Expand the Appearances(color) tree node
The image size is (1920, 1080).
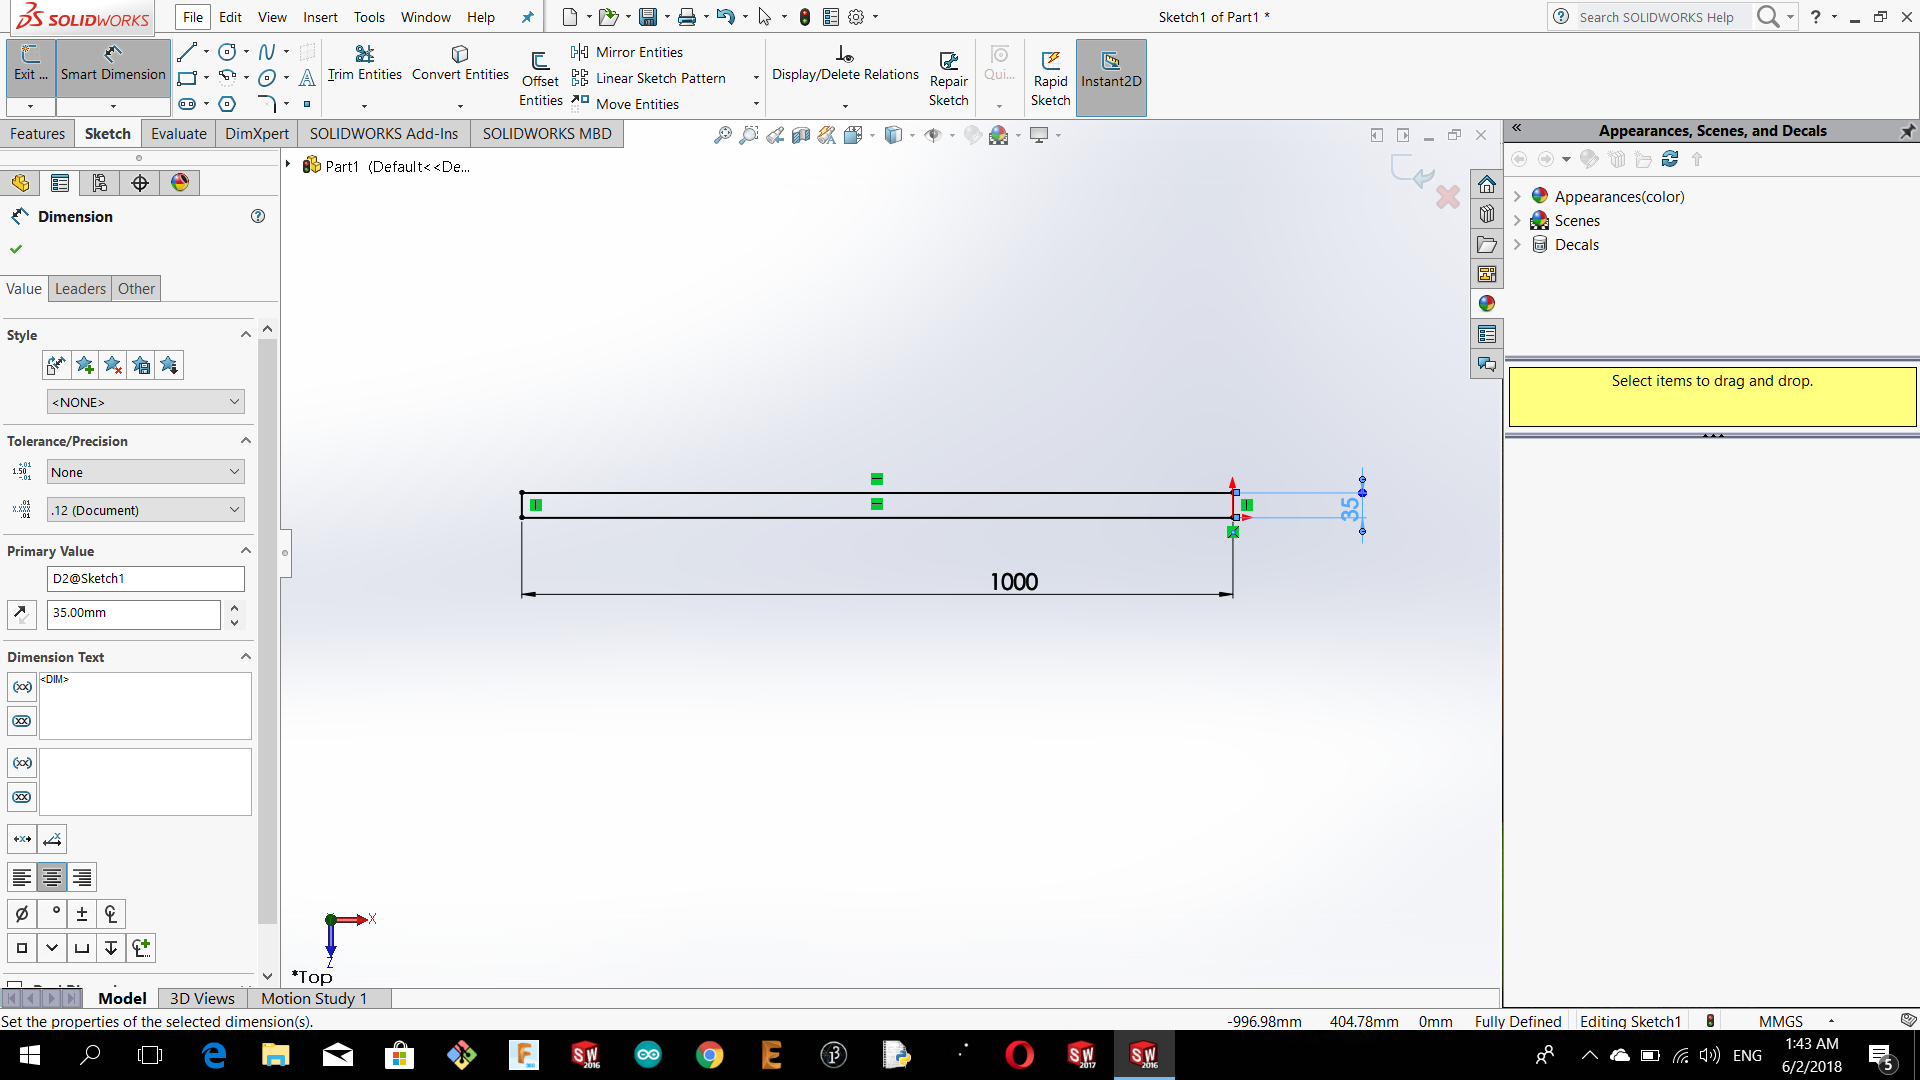coord(1517,197)
